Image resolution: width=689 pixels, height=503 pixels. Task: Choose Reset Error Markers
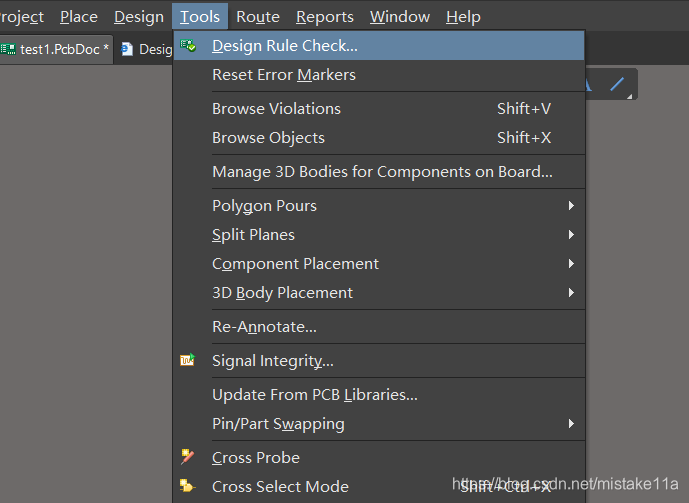click(284, 75)
